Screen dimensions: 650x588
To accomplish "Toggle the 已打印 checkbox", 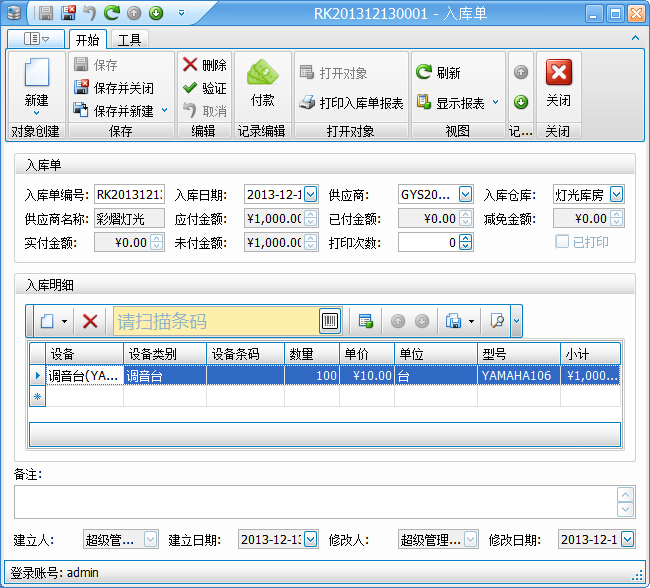I will tap(562, 242).
